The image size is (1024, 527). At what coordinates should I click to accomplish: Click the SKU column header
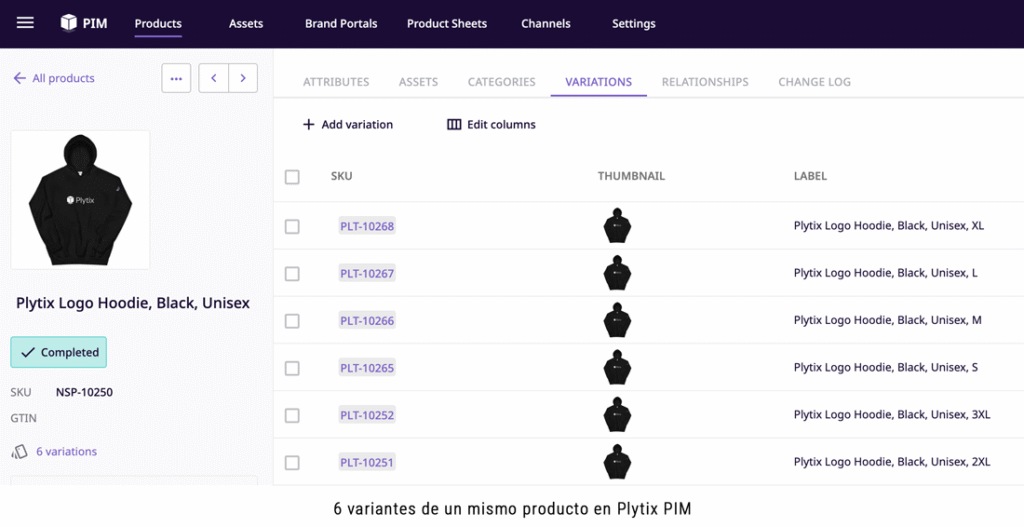342,176
